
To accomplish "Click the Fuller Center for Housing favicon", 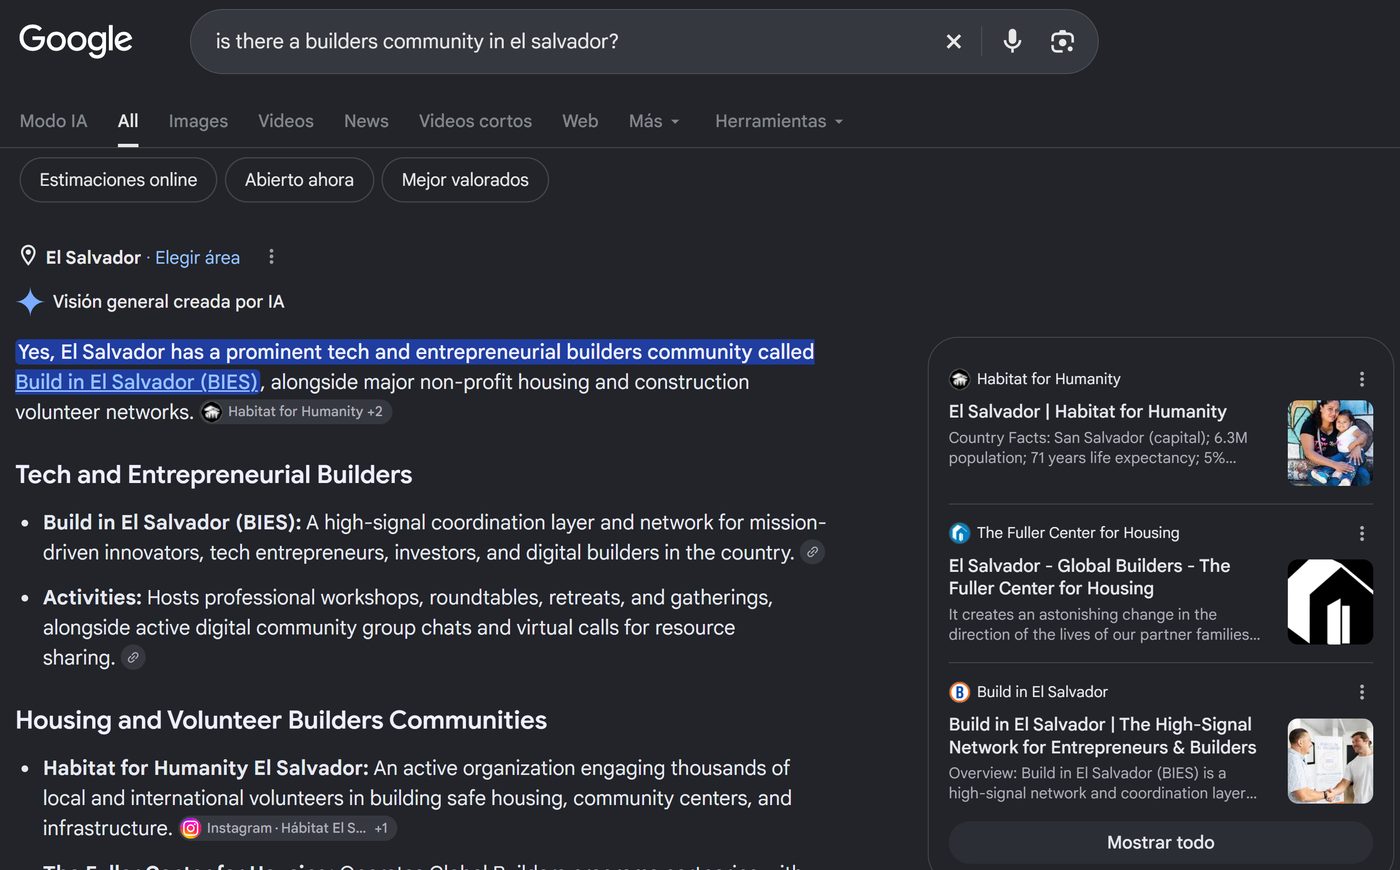I will (x=959, y=533).
